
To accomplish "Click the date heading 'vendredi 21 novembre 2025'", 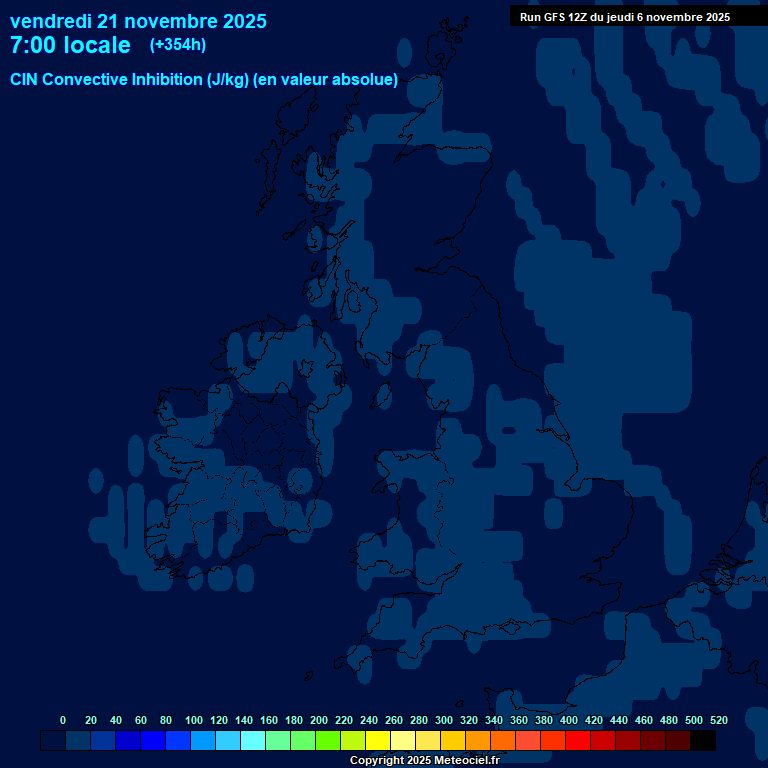I will 138,22.
